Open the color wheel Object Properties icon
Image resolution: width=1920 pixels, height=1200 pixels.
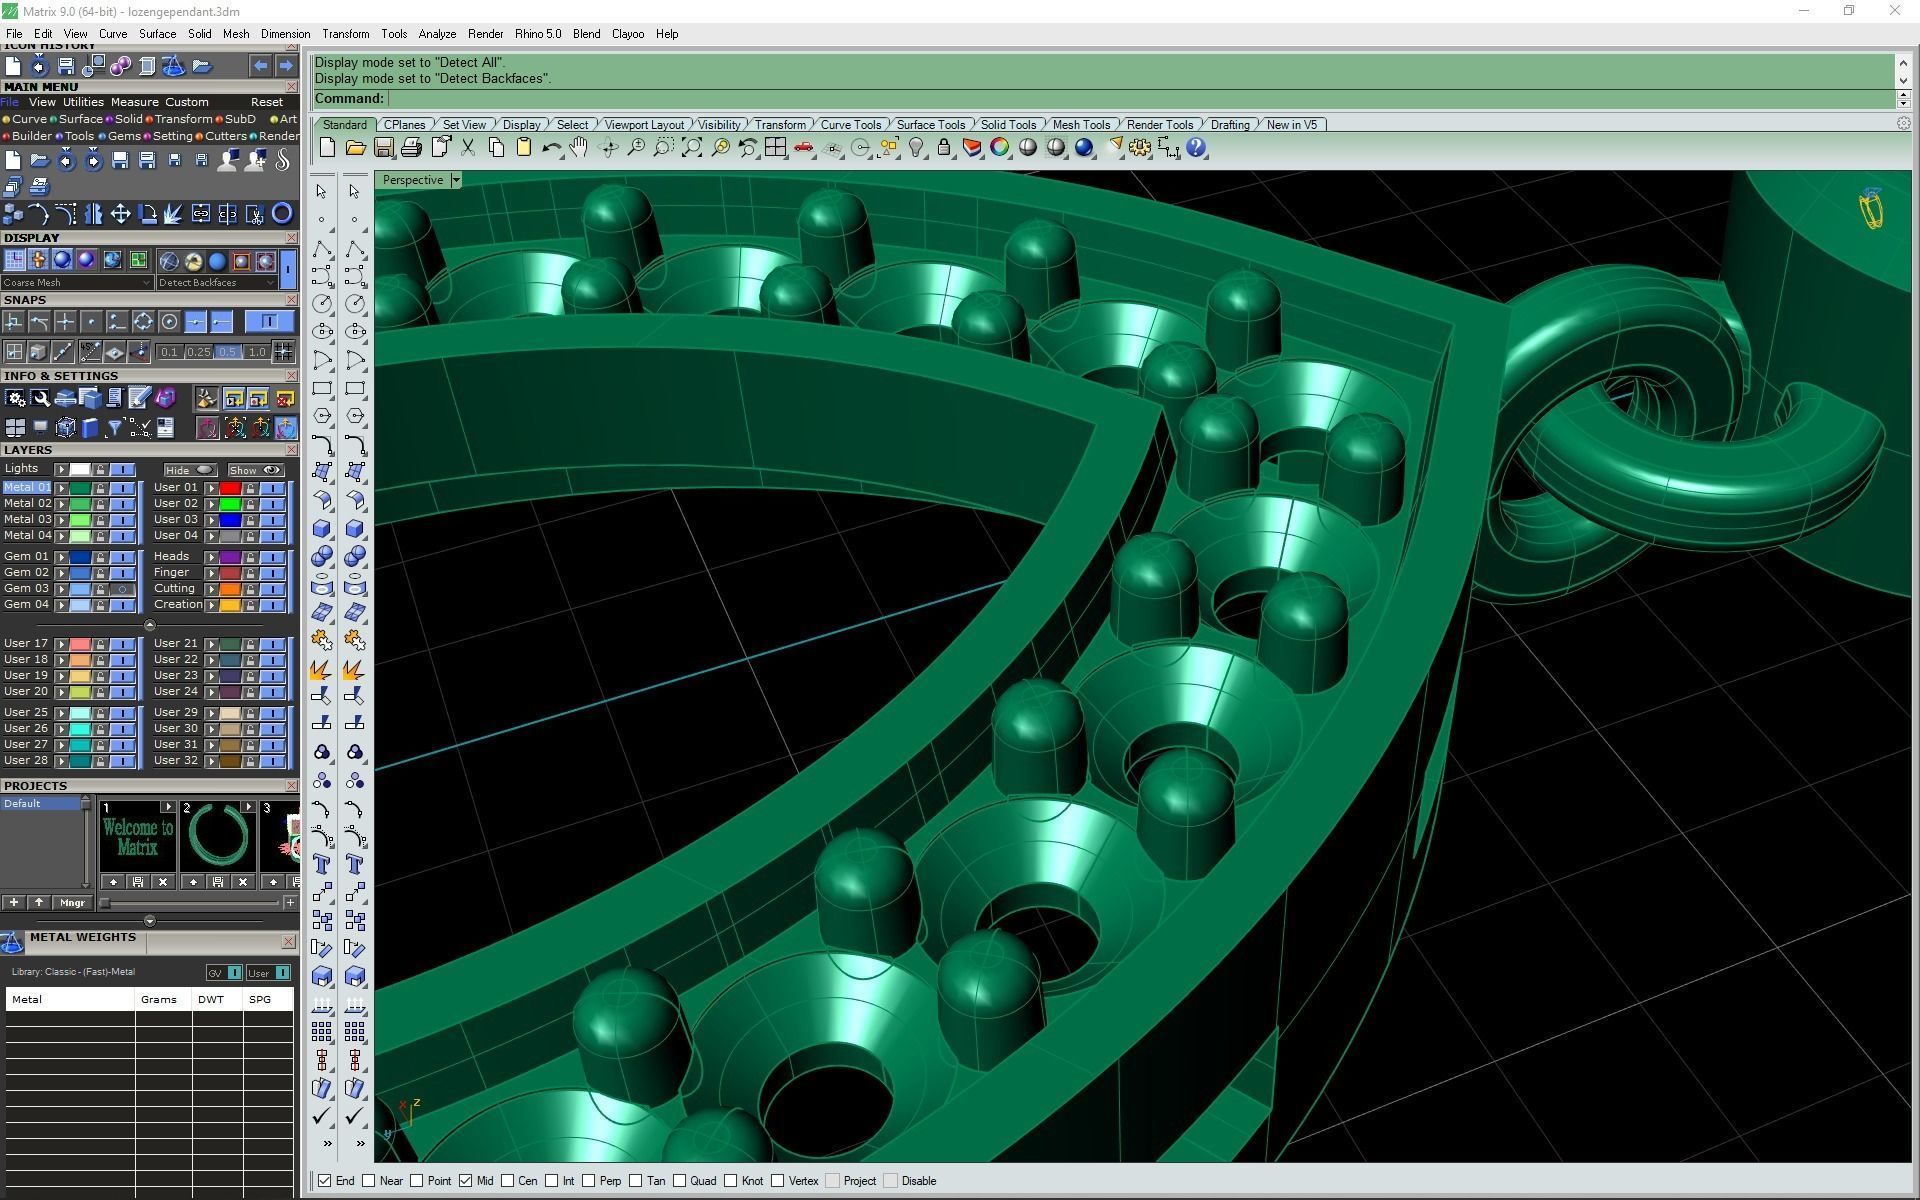(x=999, y=148)
